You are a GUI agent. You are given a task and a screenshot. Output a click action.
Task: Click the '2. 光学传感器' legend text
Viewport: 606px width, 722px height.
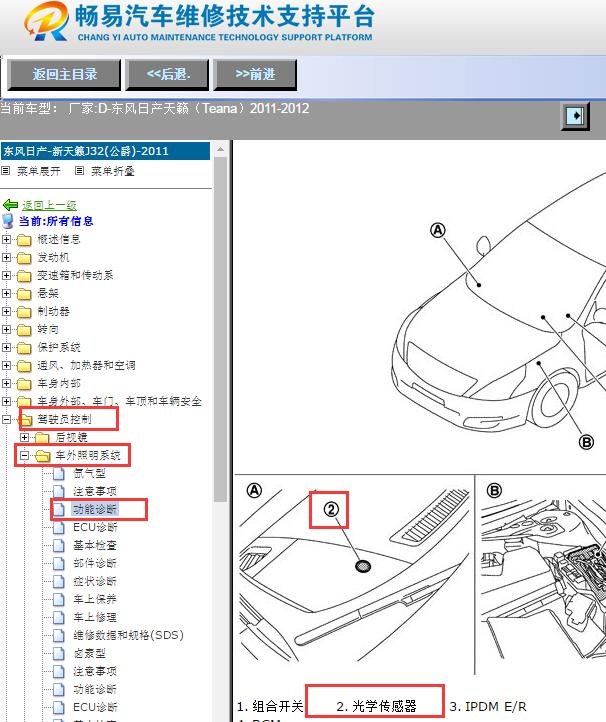click(376, 706)
